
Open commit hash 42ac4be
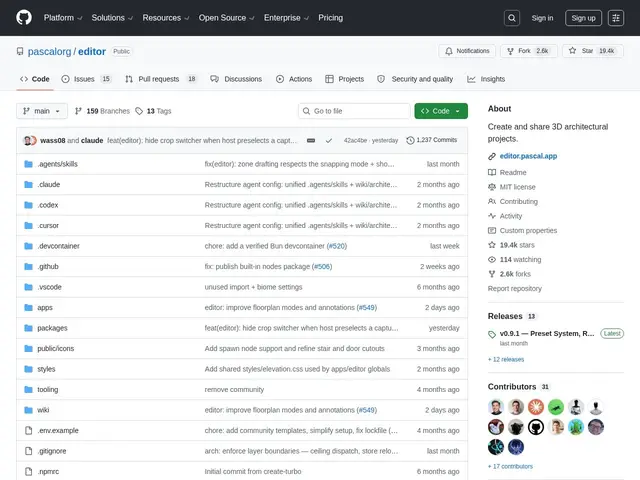pyautogui.click(x=355, y=140)
